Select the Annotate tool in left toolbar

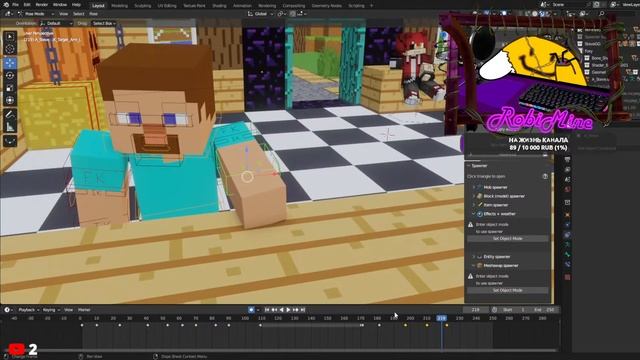[10, 115]
